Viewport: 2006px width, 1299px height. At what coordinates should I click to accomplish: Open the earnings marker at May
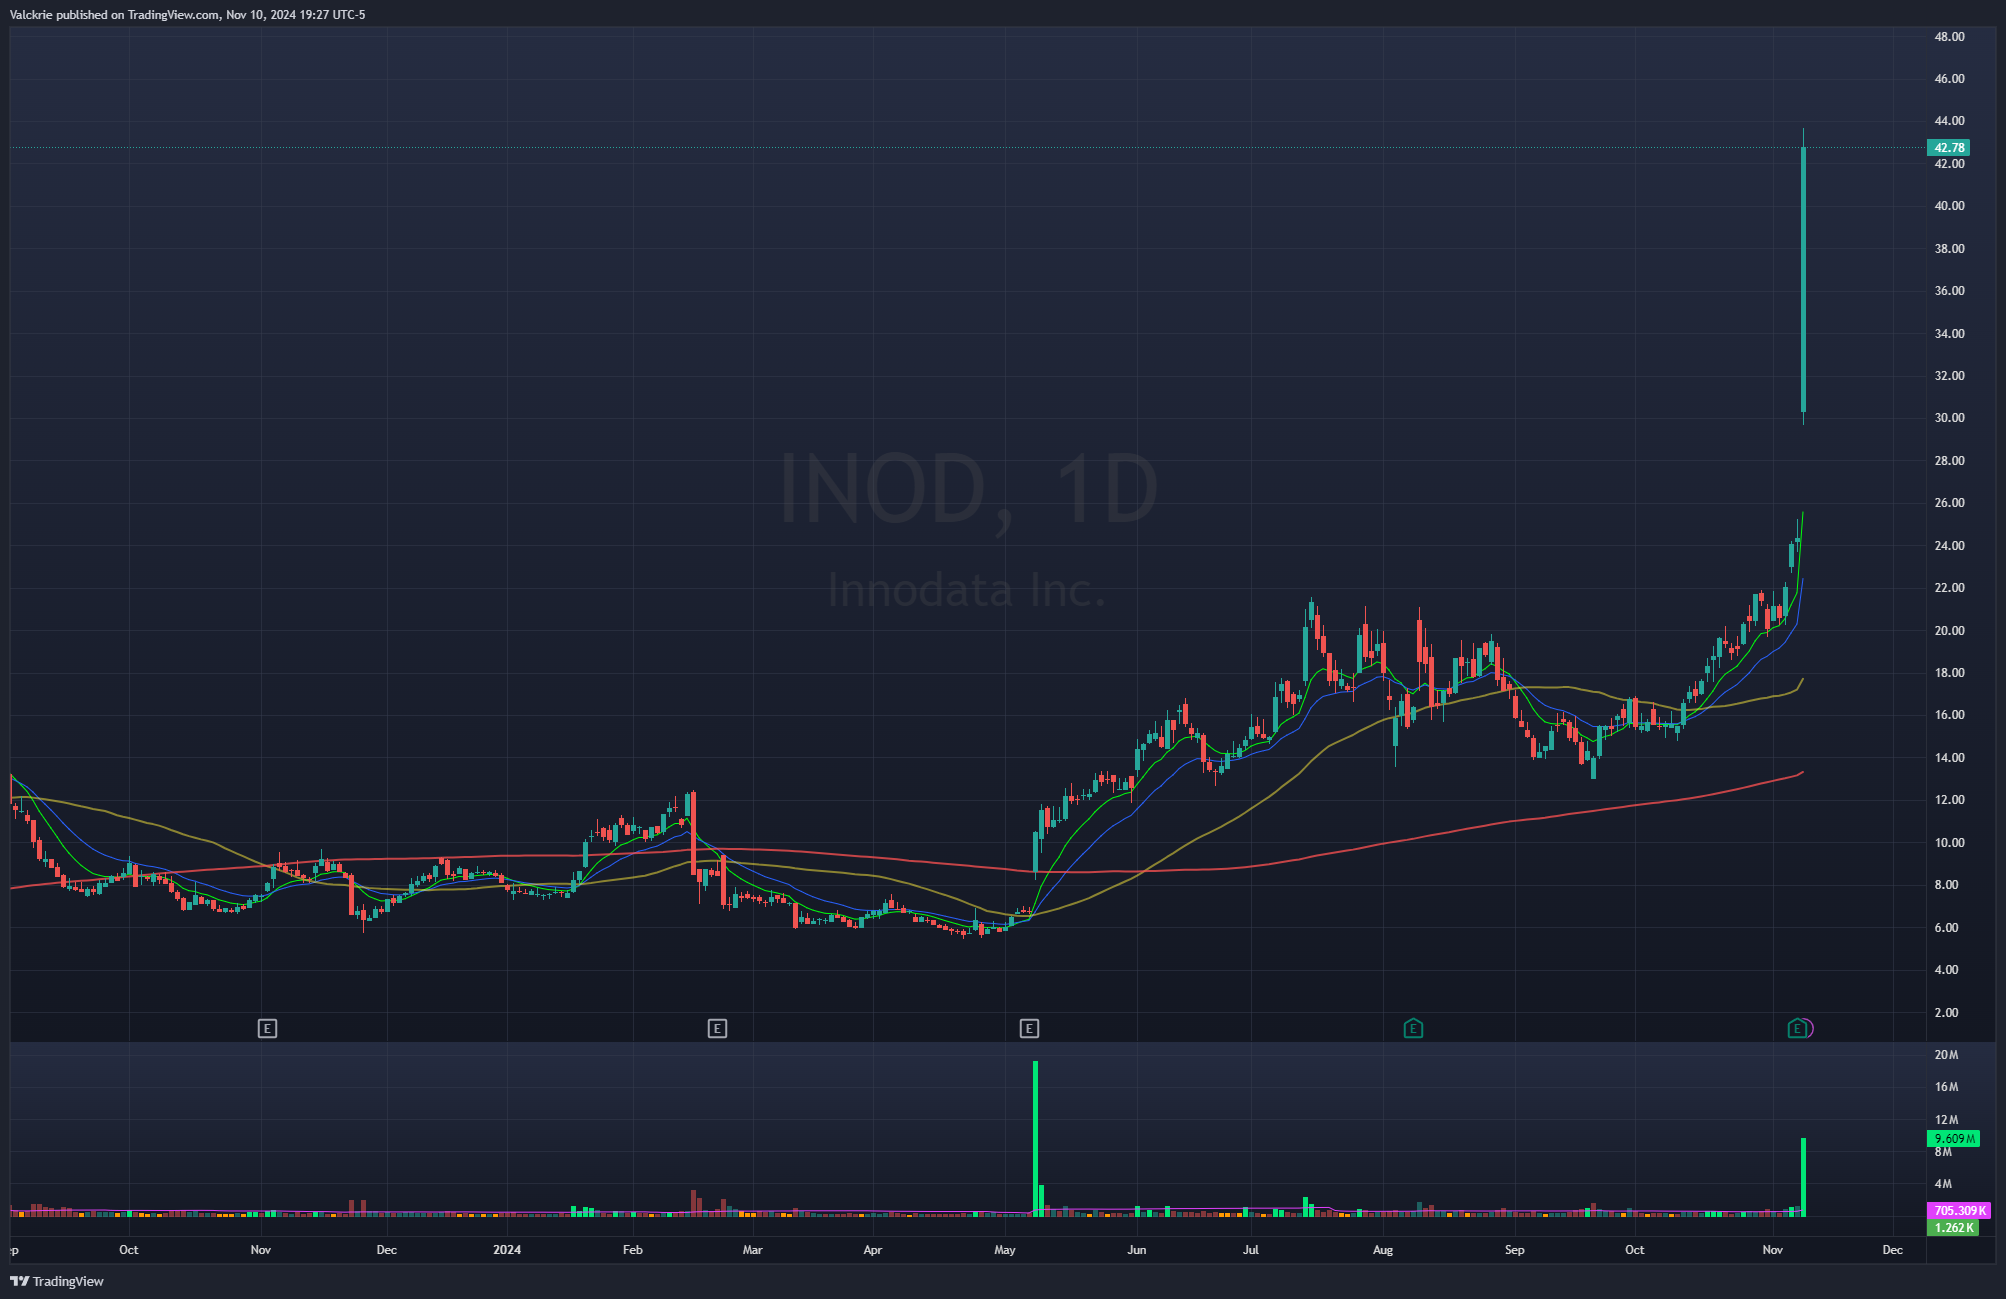[1029, 1028]
